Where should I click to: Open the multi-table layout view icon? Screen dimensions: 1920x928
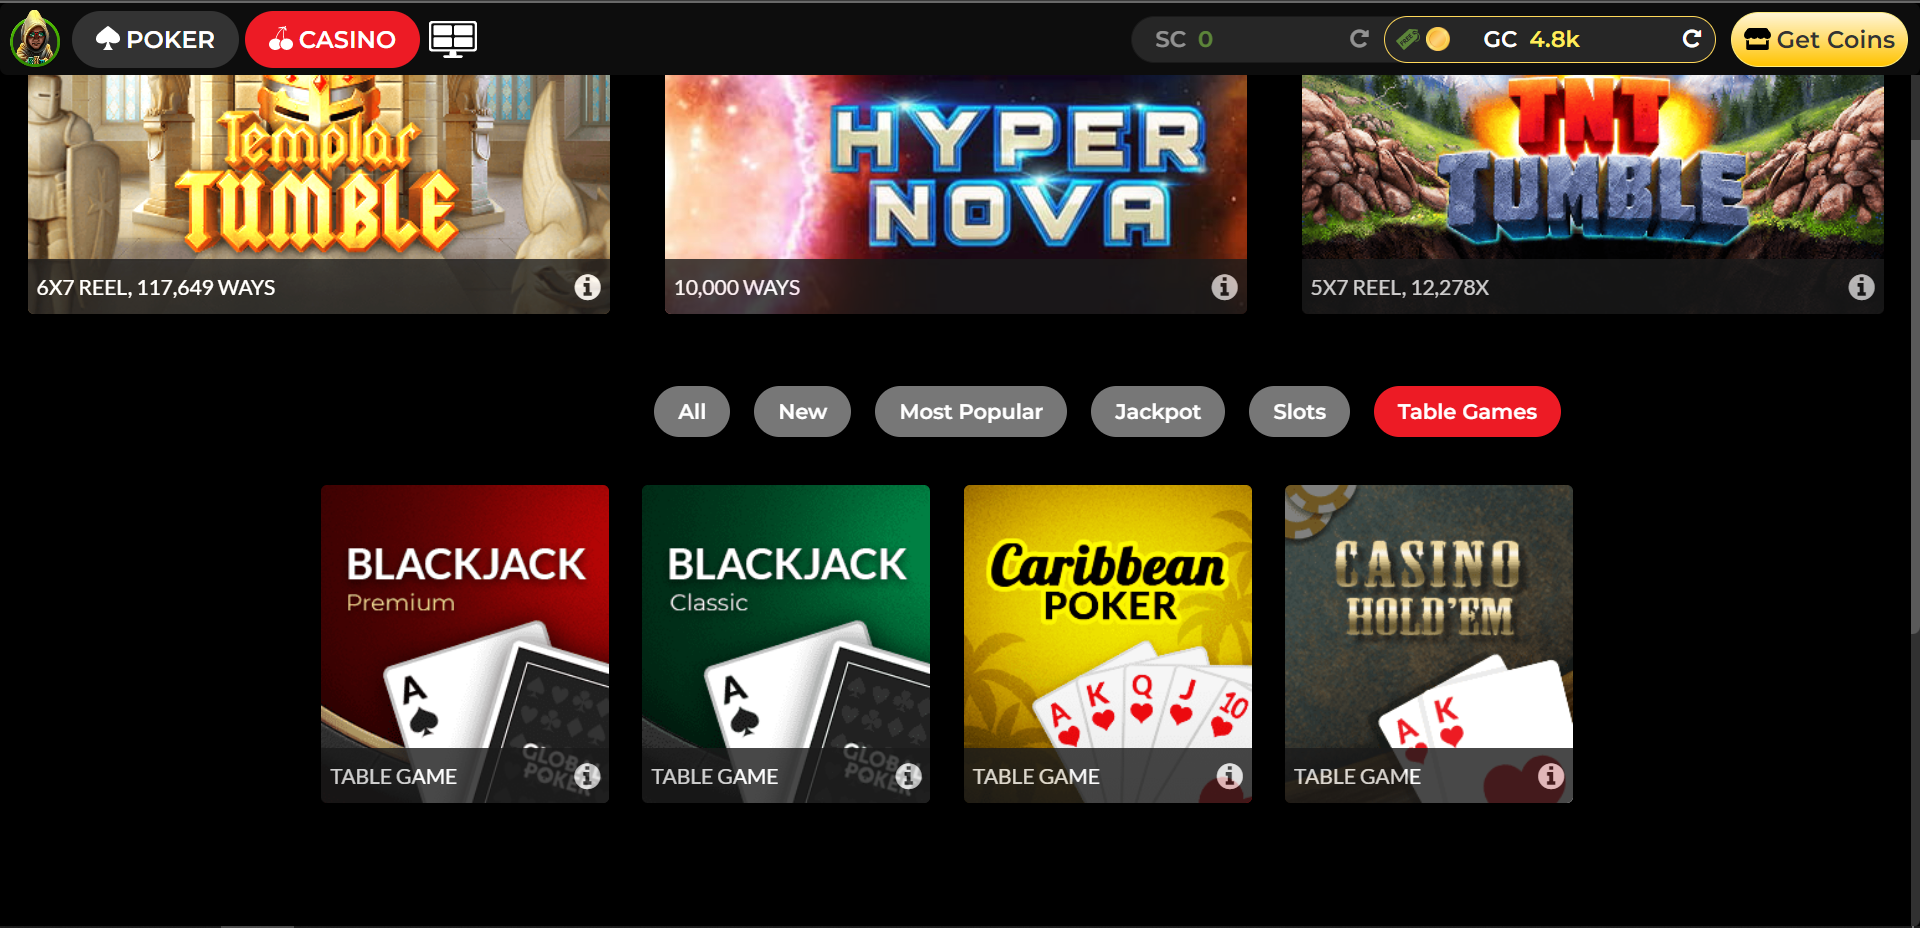pos(453,39)
